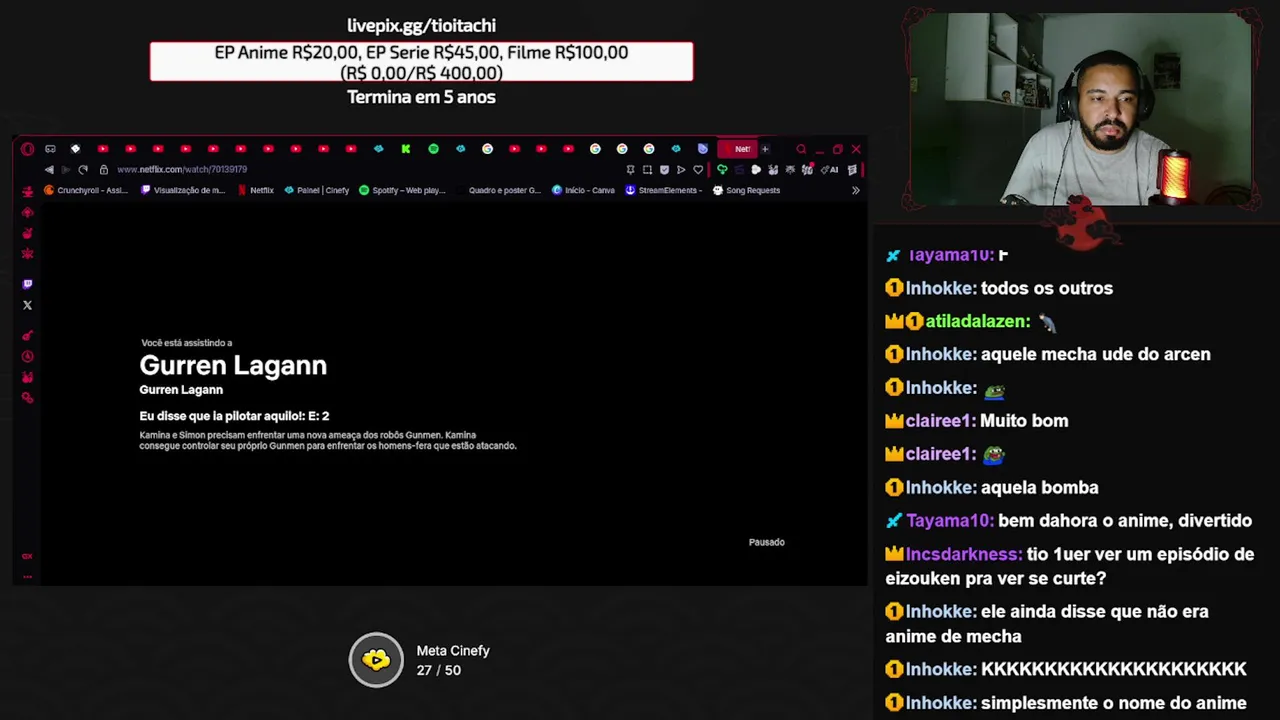Click the streamer webcam feed

(1081, 110)
